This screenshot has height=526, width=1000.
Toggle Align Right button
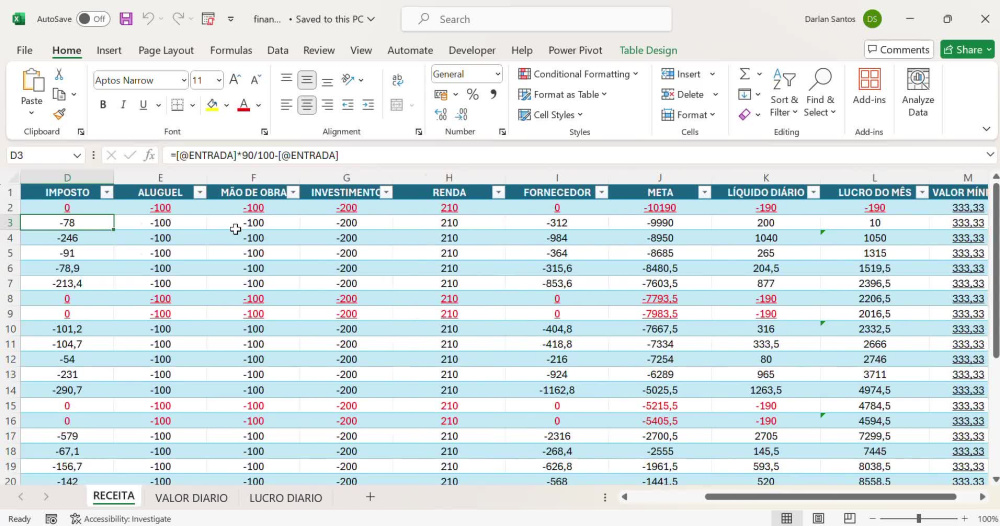coord(327,105)
